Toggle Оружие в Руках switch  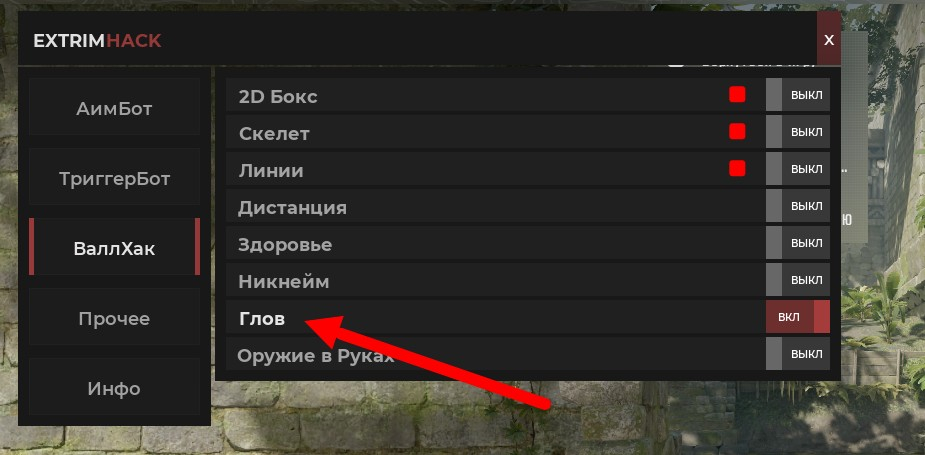point(798,354)
